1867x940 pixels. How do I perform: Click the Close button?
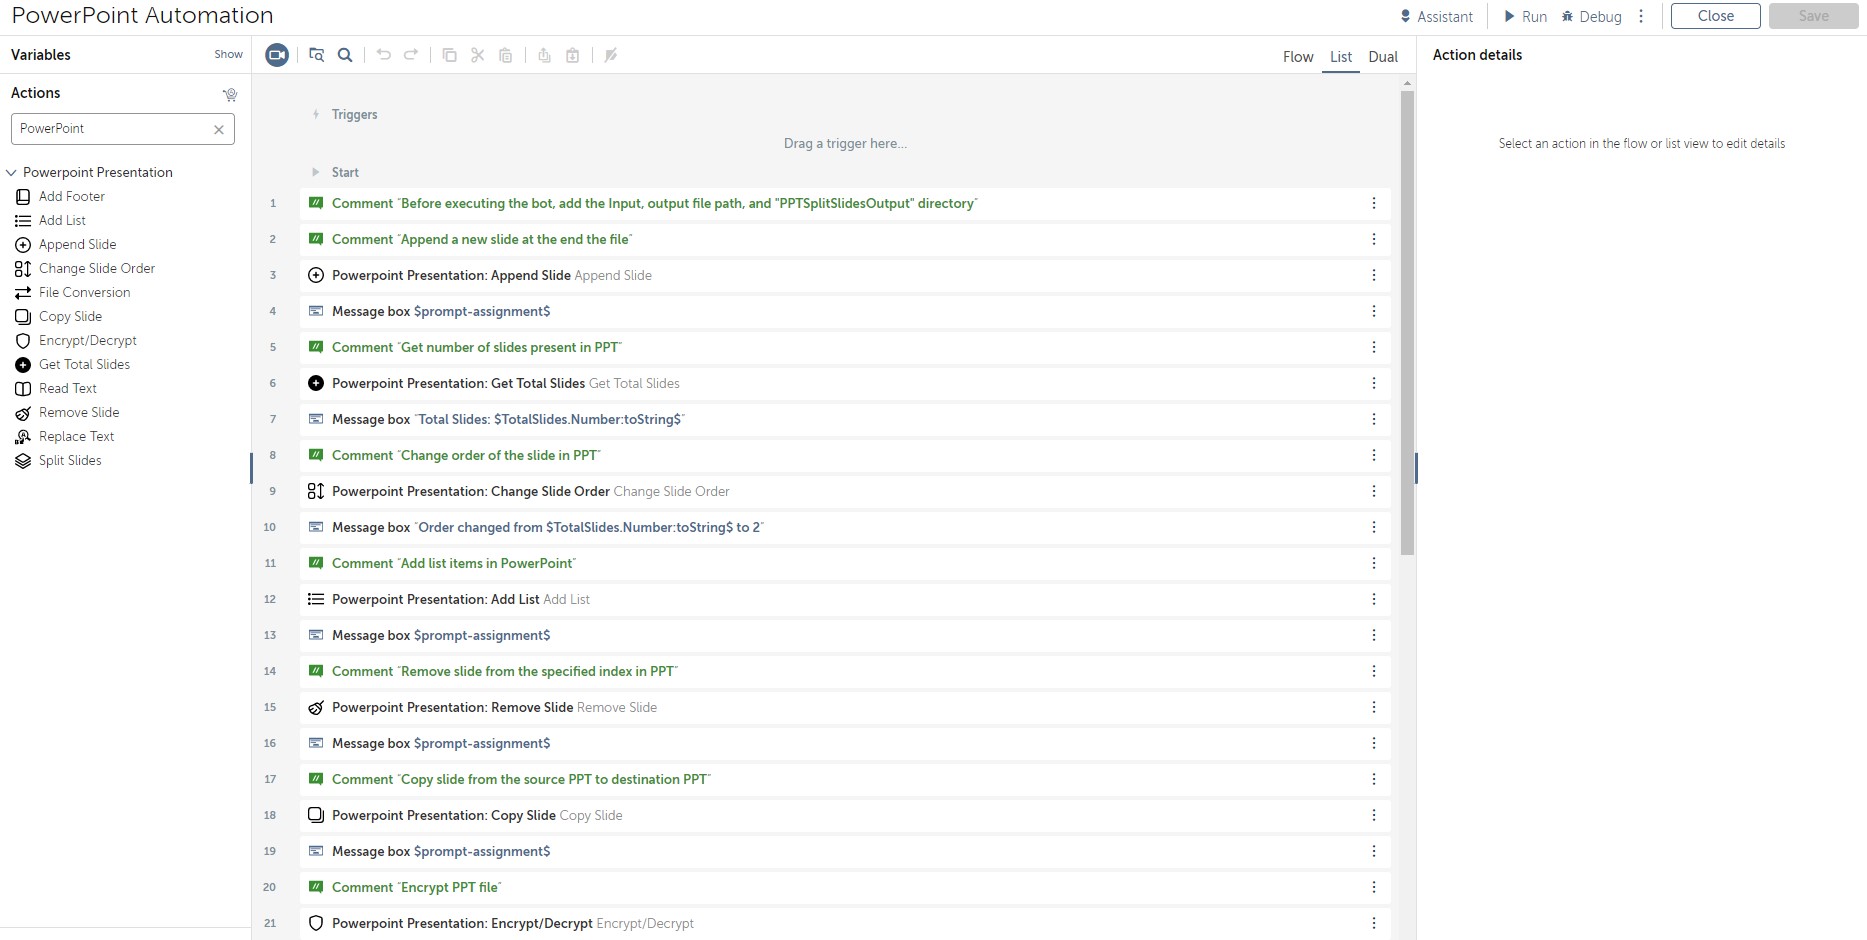pos(1716,16)
